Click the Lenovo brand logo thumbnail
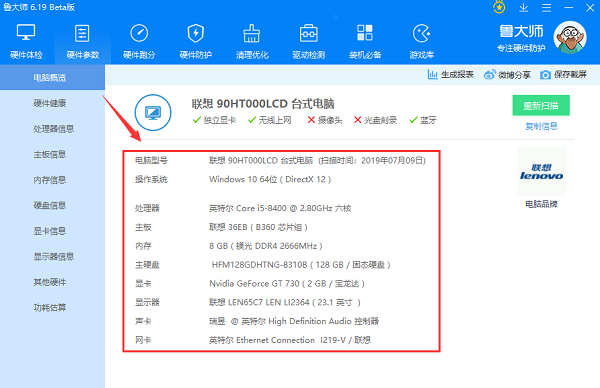This screenshot has width=600, height=388. point(541,171)
